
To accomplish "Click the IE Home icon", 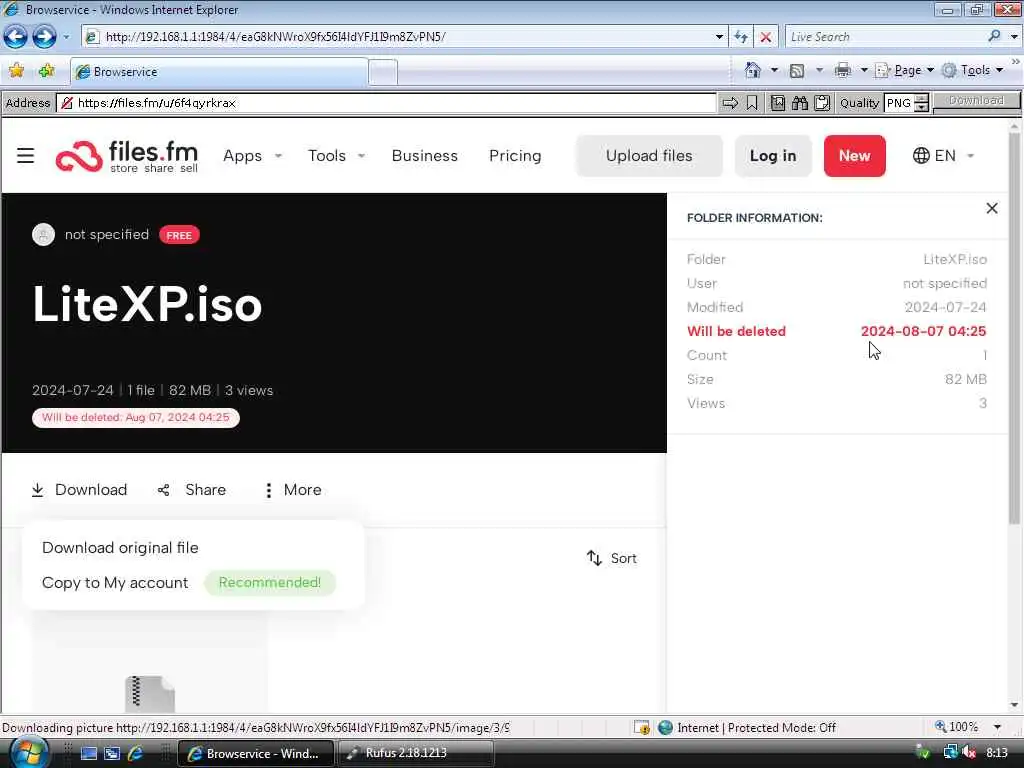I will pyautogui.click(x=752, y=70).
